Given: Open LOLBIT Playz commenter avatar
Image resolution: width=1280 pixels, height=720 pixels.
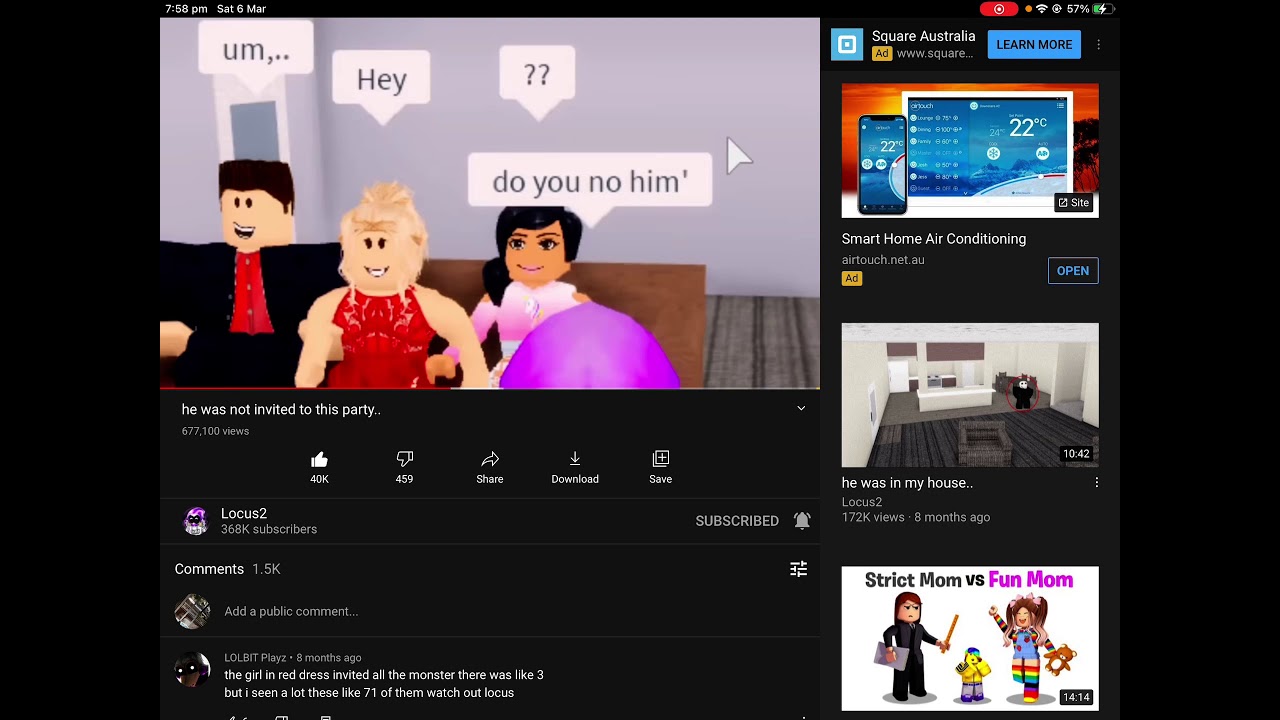Looking at the screenshot, I should (192, 670).
